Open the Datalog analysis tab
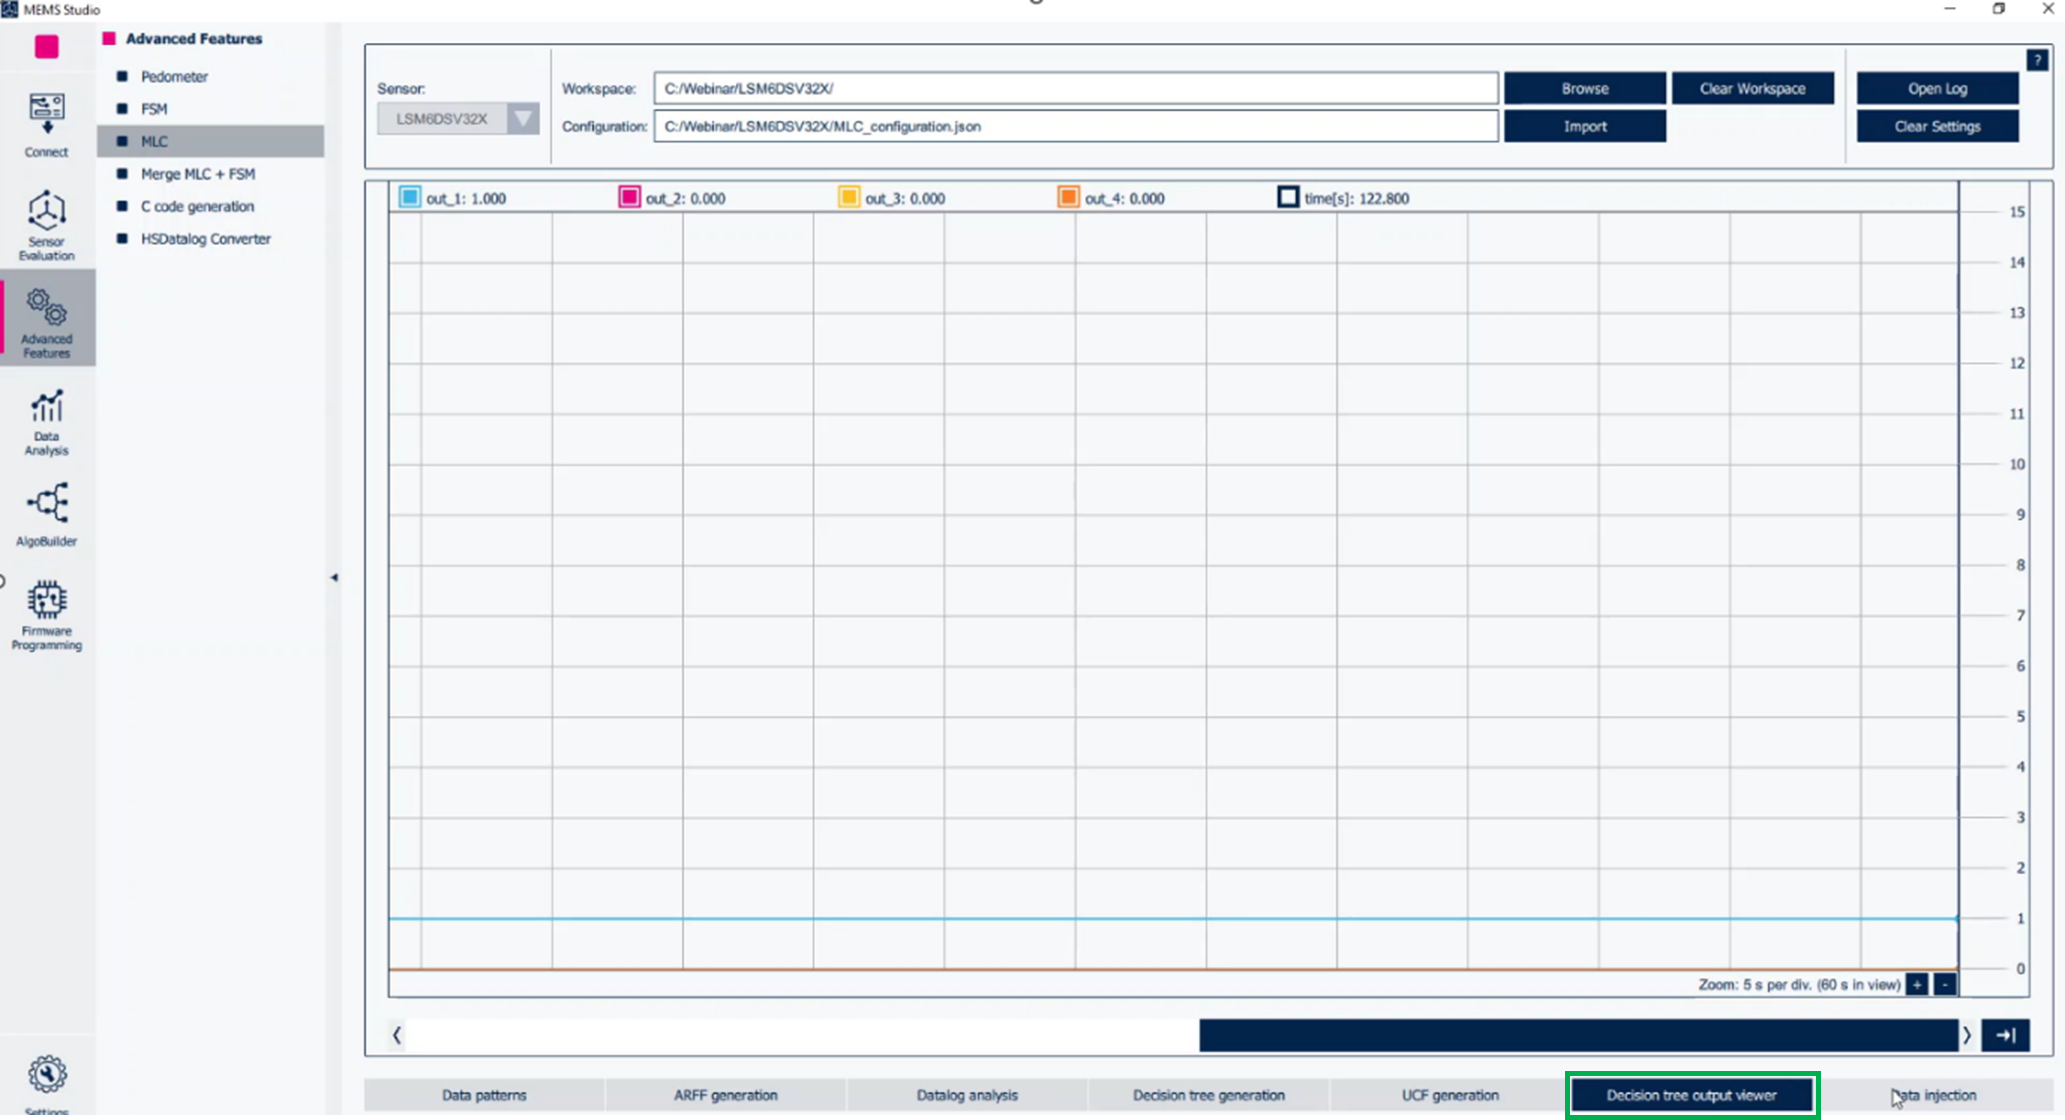This screenshot has width=2065, height=1120. click(966, 1094)
